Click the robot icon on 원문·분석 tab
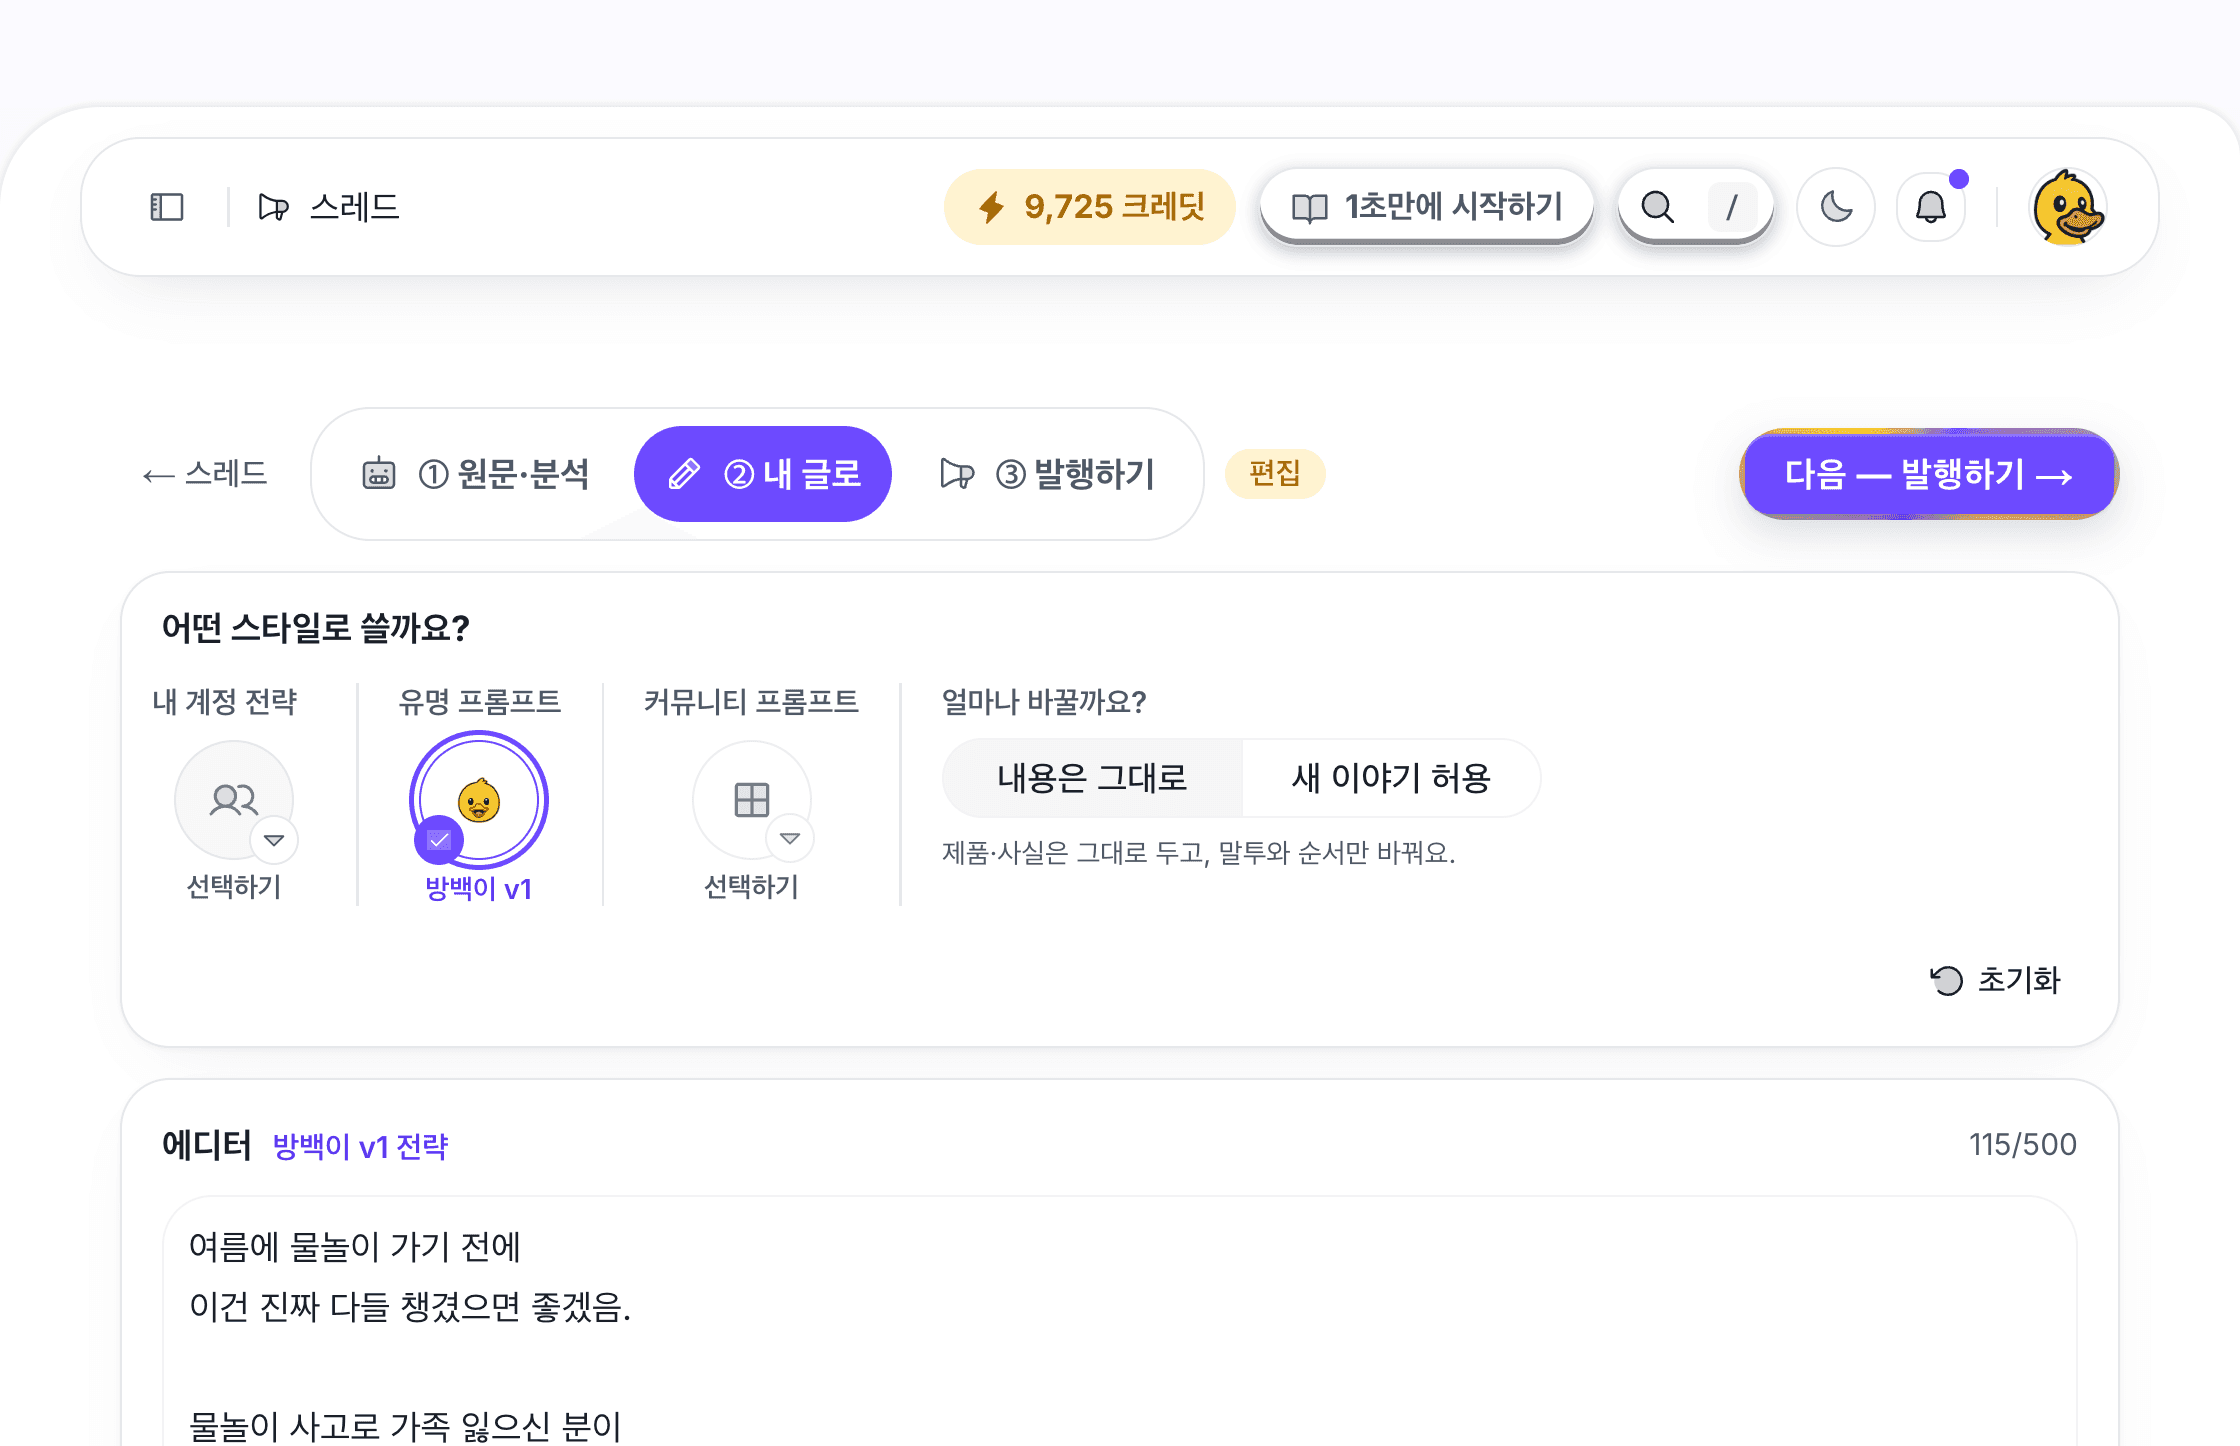 tap(379, 473)
